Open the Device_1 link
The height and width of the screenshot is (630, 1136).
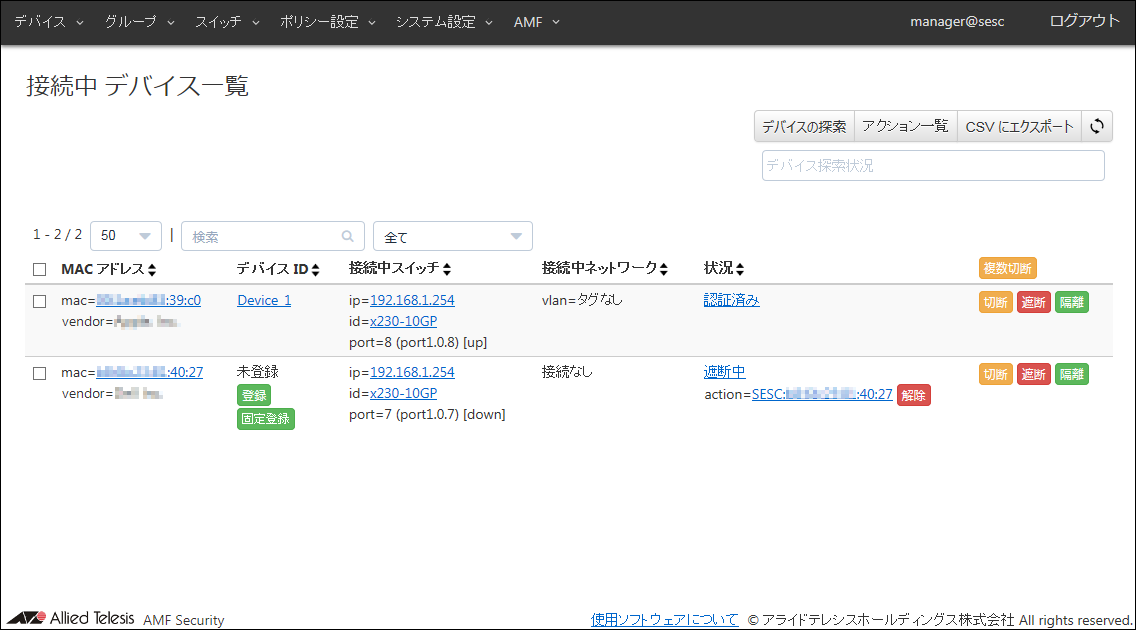coord(264,300)
